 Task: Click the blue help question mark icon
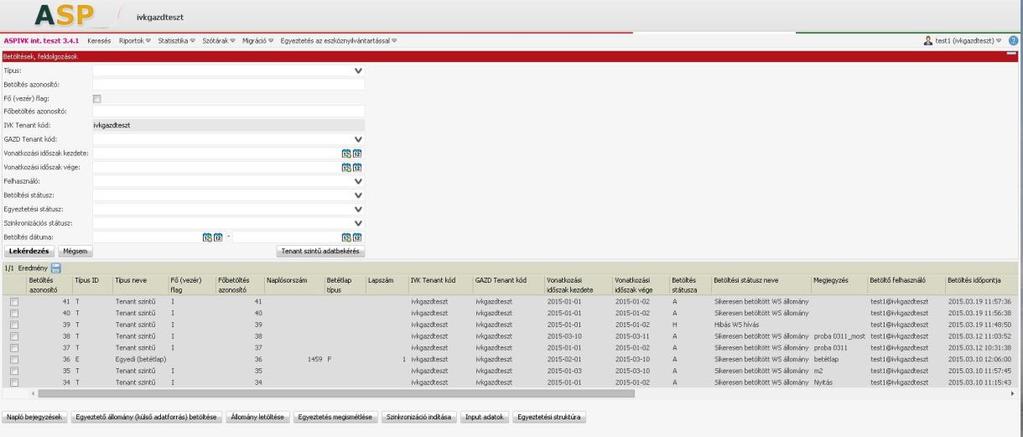[1013, 40]
